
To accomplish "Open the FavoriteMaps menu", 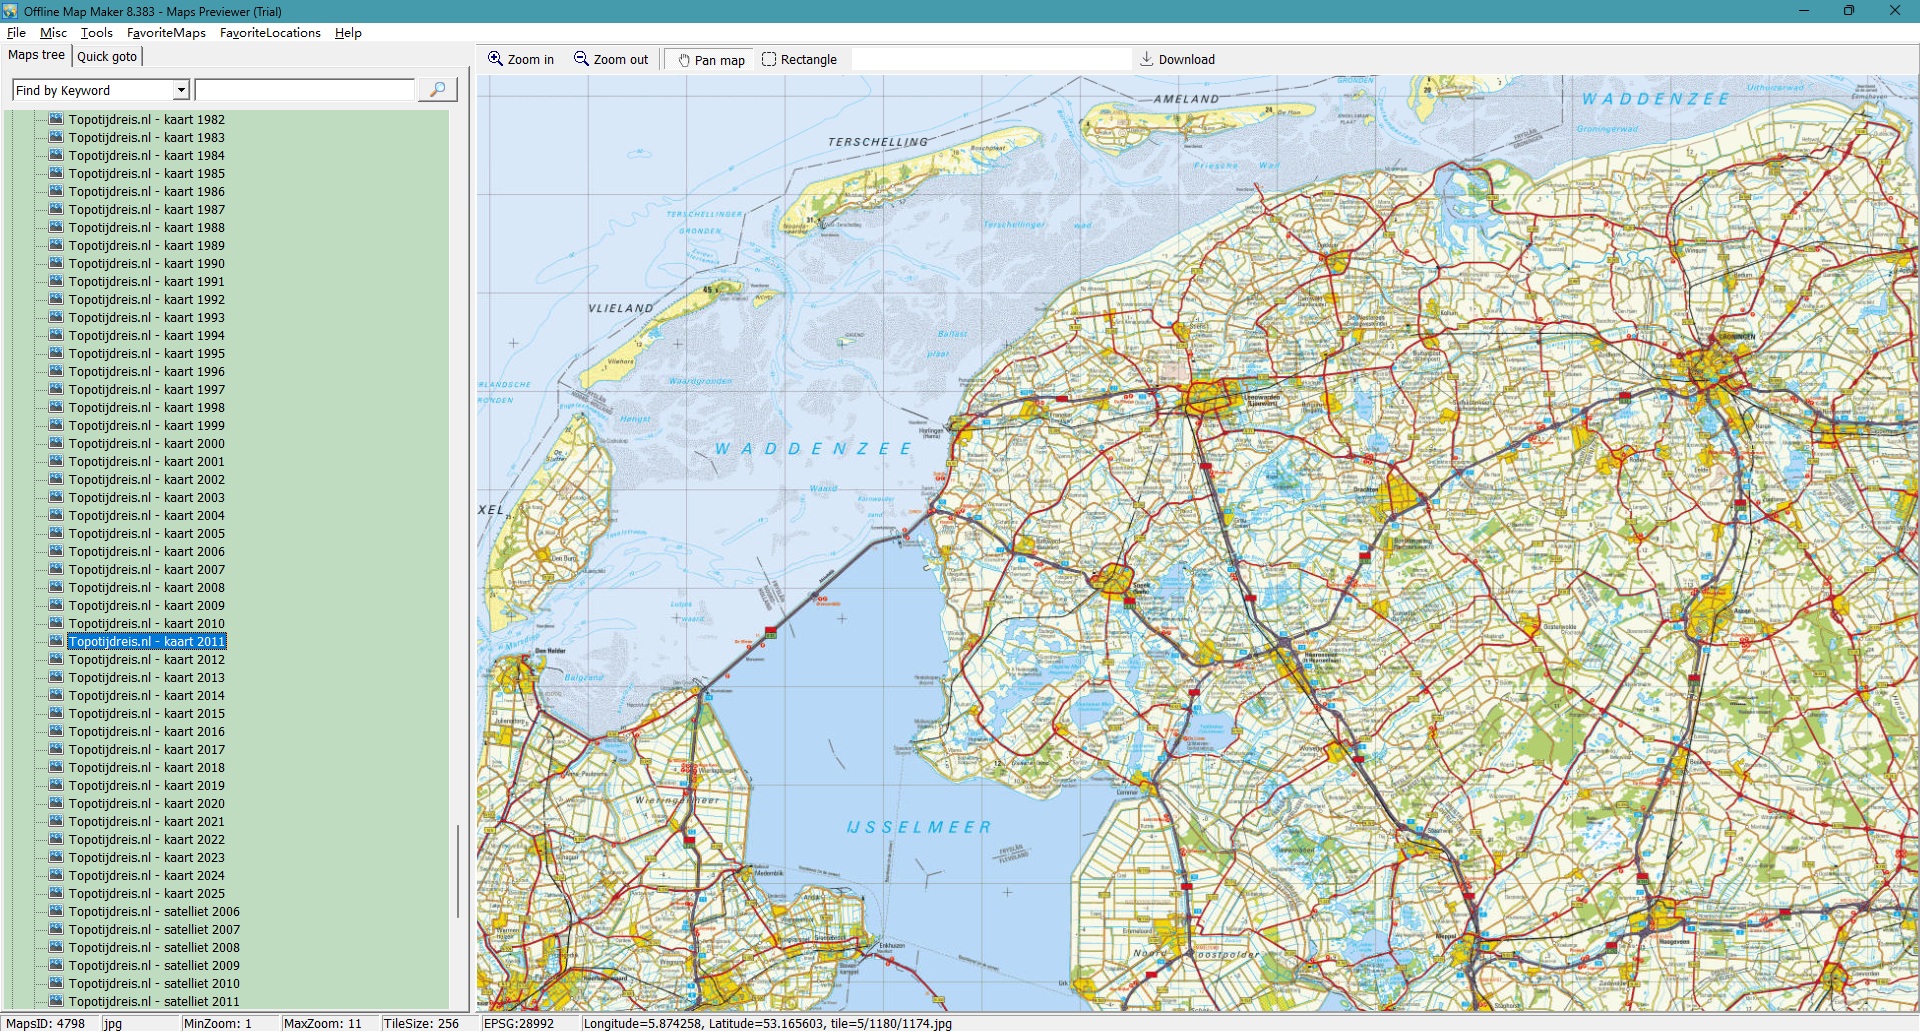I will 166,33.
